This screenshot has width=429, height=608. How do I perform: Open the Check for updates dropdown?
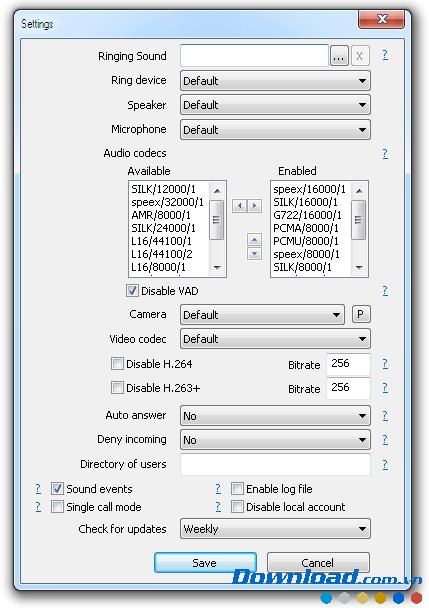click(275, 529)
